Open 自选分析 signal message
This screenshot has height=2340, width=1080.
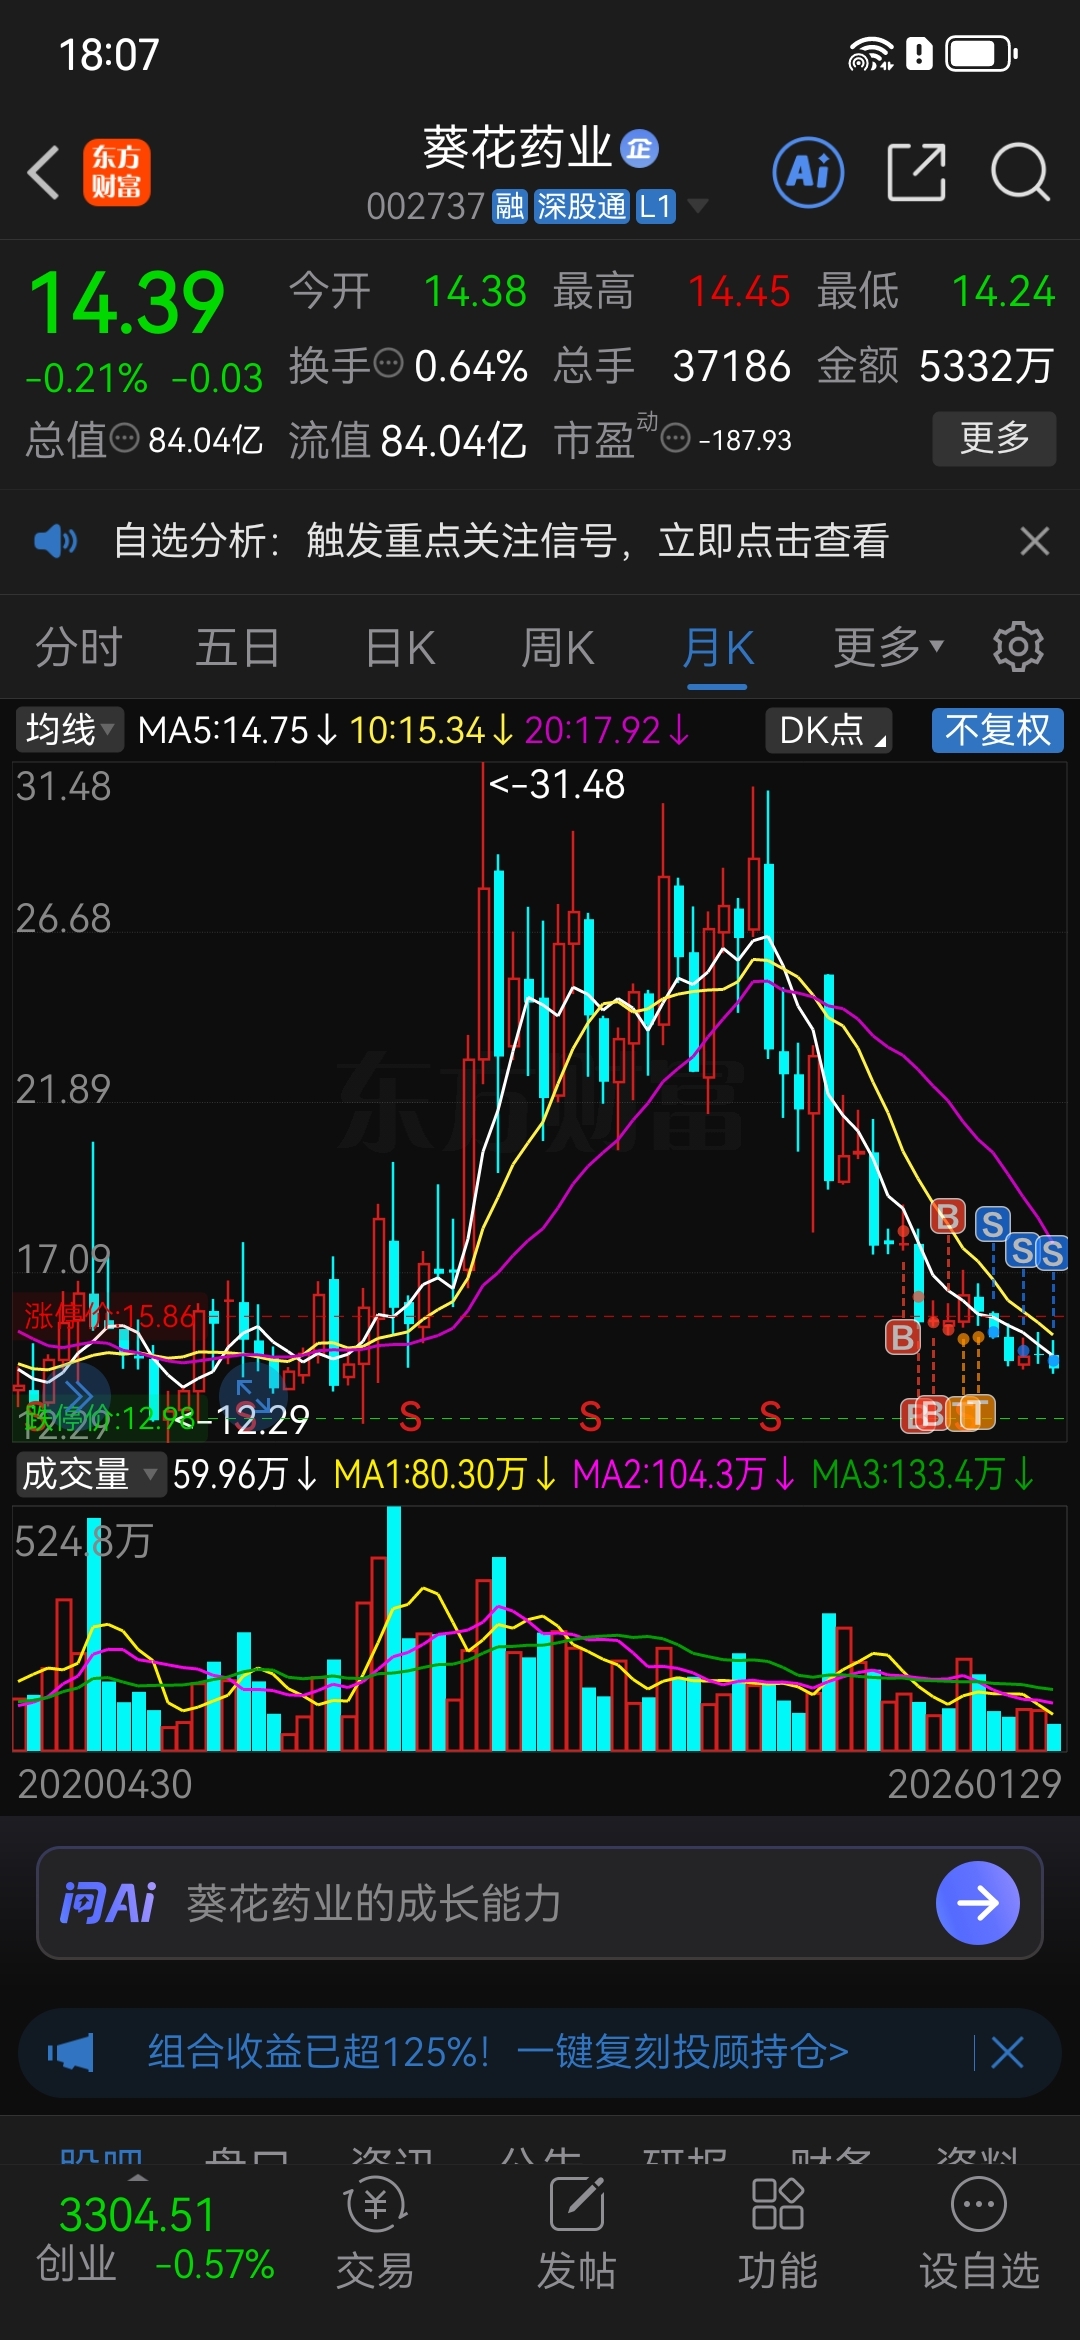(501, 541)
